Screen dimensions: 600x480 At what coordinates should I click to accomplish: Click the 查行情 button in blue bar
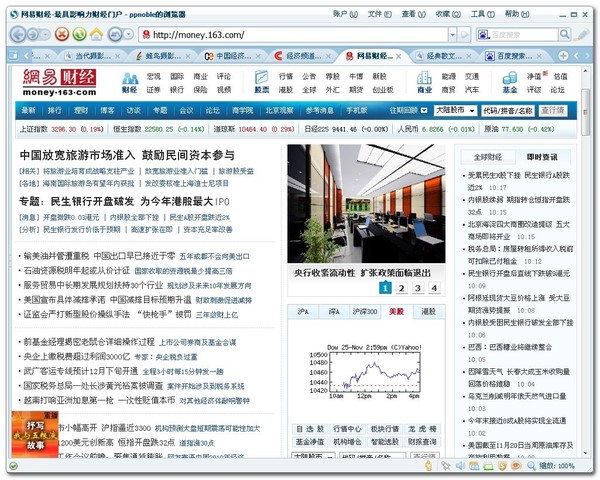pyautogui.click(x=553, y=111)
